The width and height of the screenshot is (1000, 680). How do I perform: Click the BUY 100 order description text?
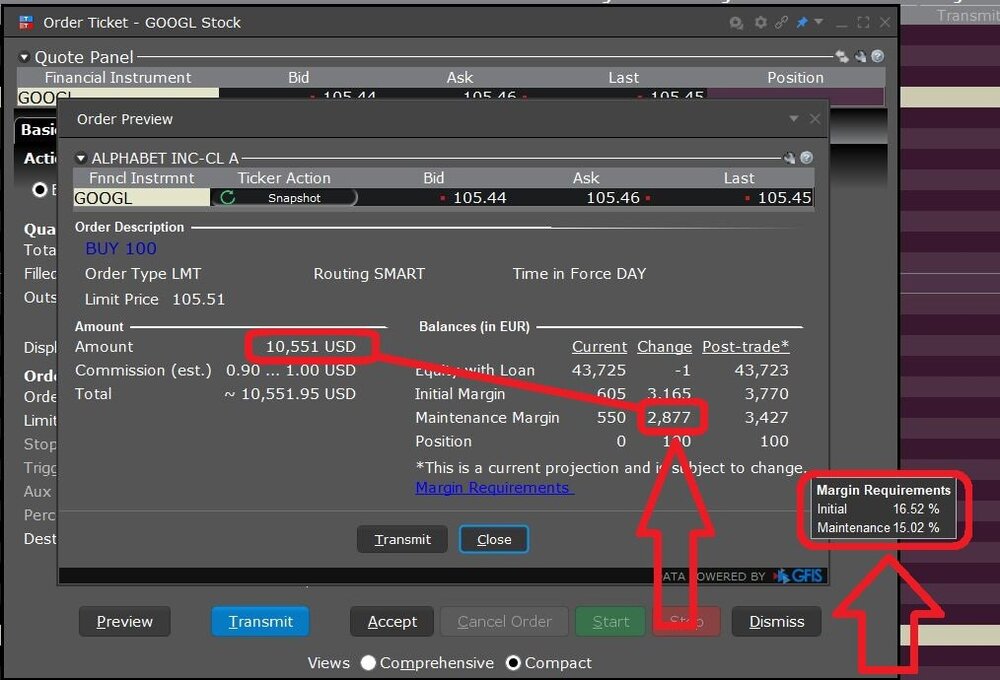[121, 248]
